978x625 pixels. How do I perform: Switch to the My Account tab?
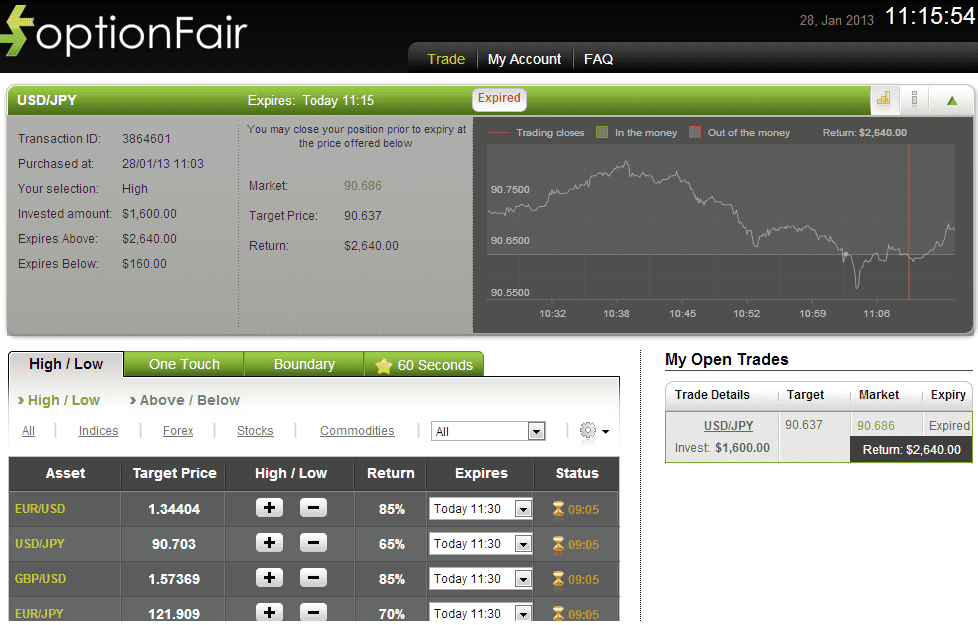pyautogui.click(x=524, y=59)
